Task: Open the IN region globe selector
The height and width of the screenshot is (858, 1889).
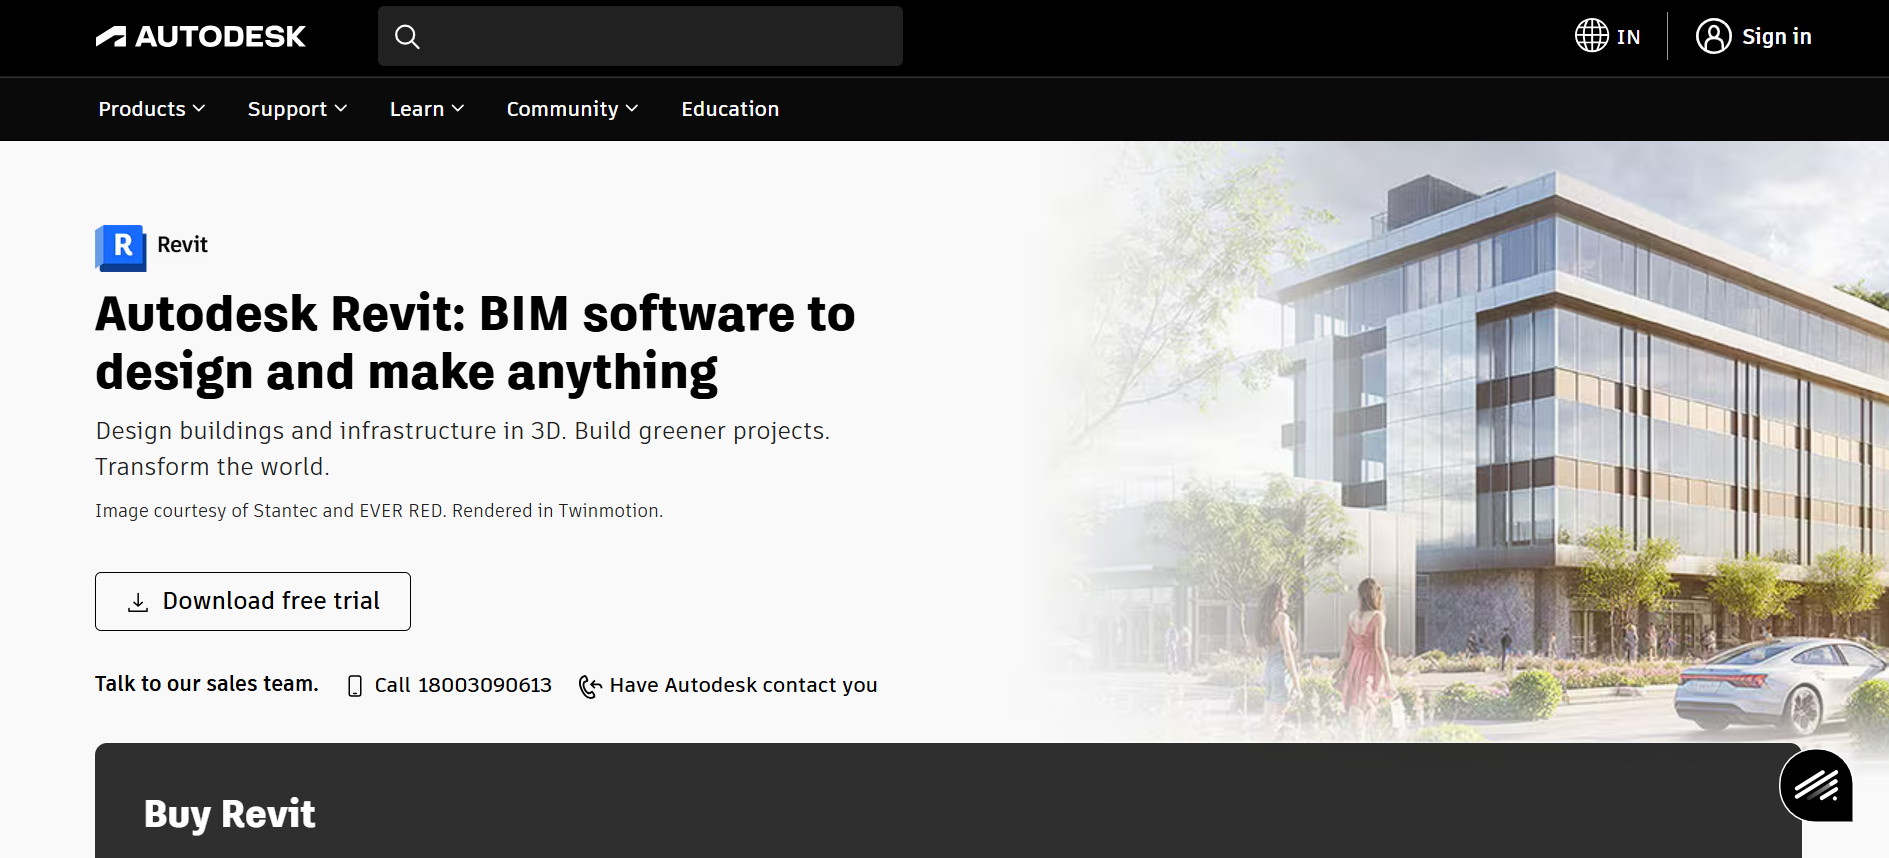Action: 1607,36
